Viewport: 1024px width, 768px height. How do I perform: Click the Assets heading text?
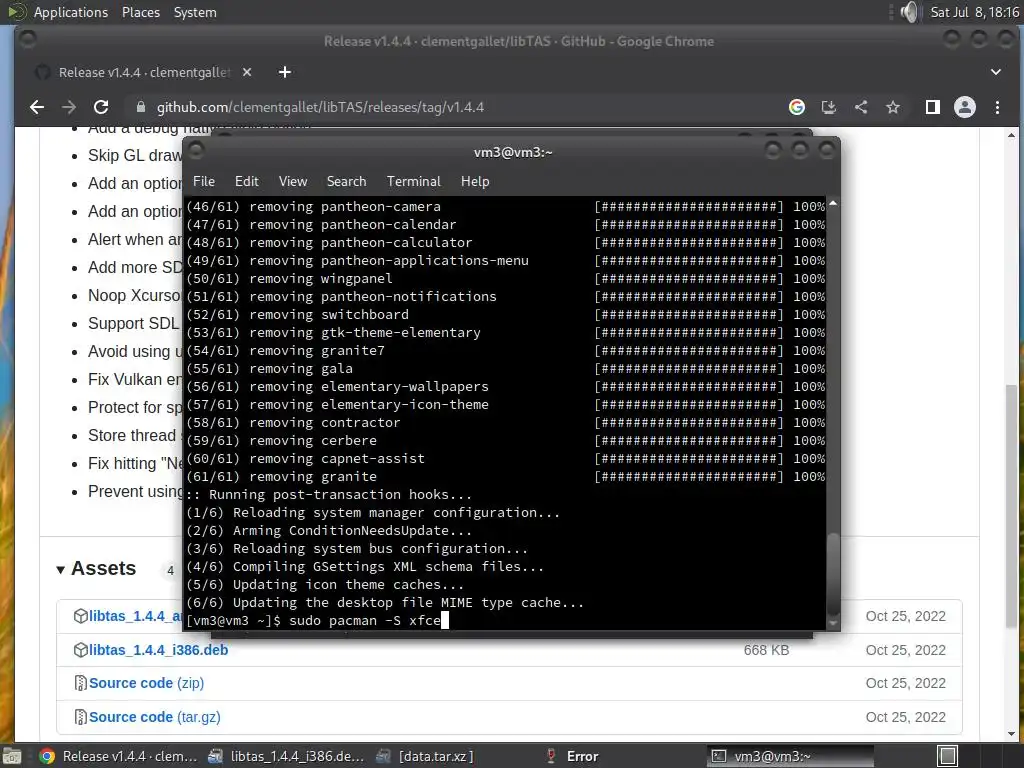tap(103, 568)
